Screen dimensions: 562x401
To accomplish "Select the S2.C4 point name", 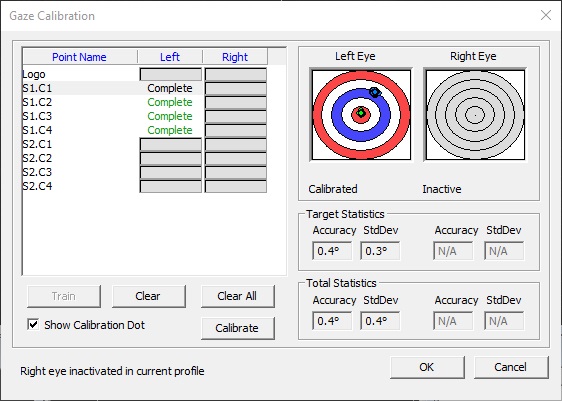I will coord(37,186).
